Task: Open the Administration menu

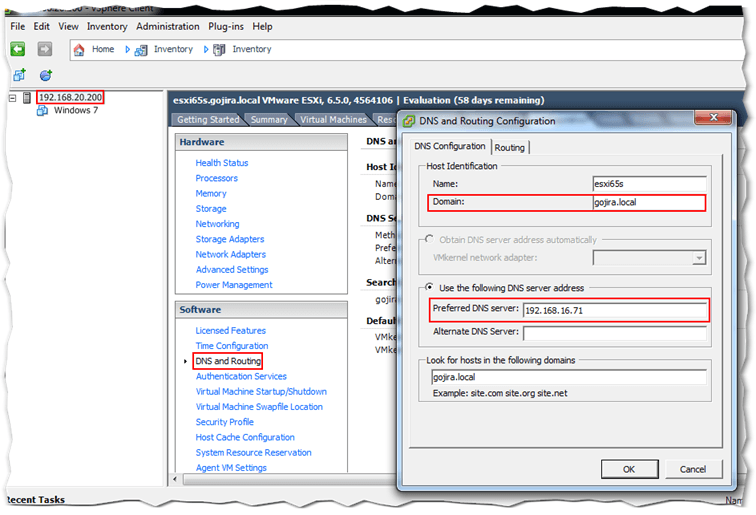Action: (168, 27)
